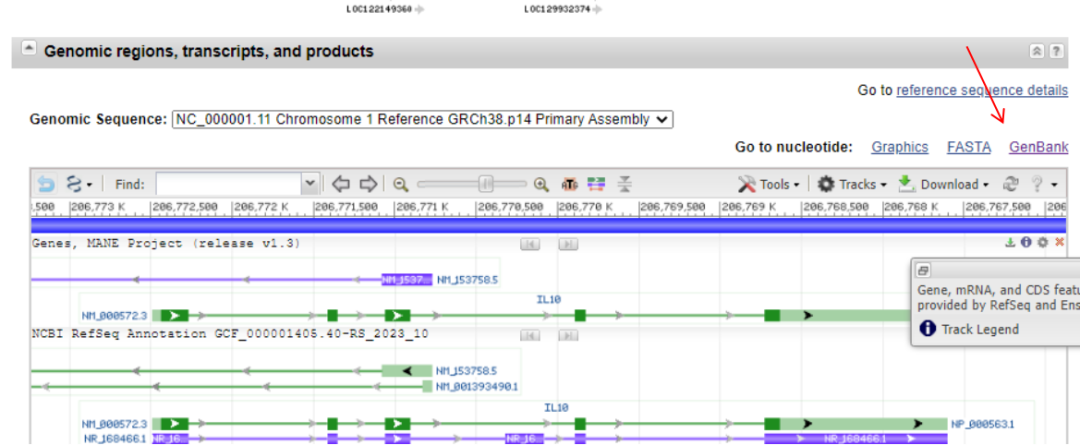Screen dimensions: 1080x445
Task: Click the zoom slider handle
Action: [x=485, y=184]
